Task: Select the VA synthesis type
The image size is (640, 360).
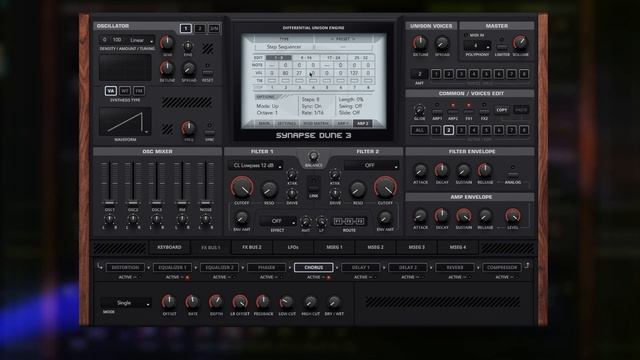Action: (111, 91)
